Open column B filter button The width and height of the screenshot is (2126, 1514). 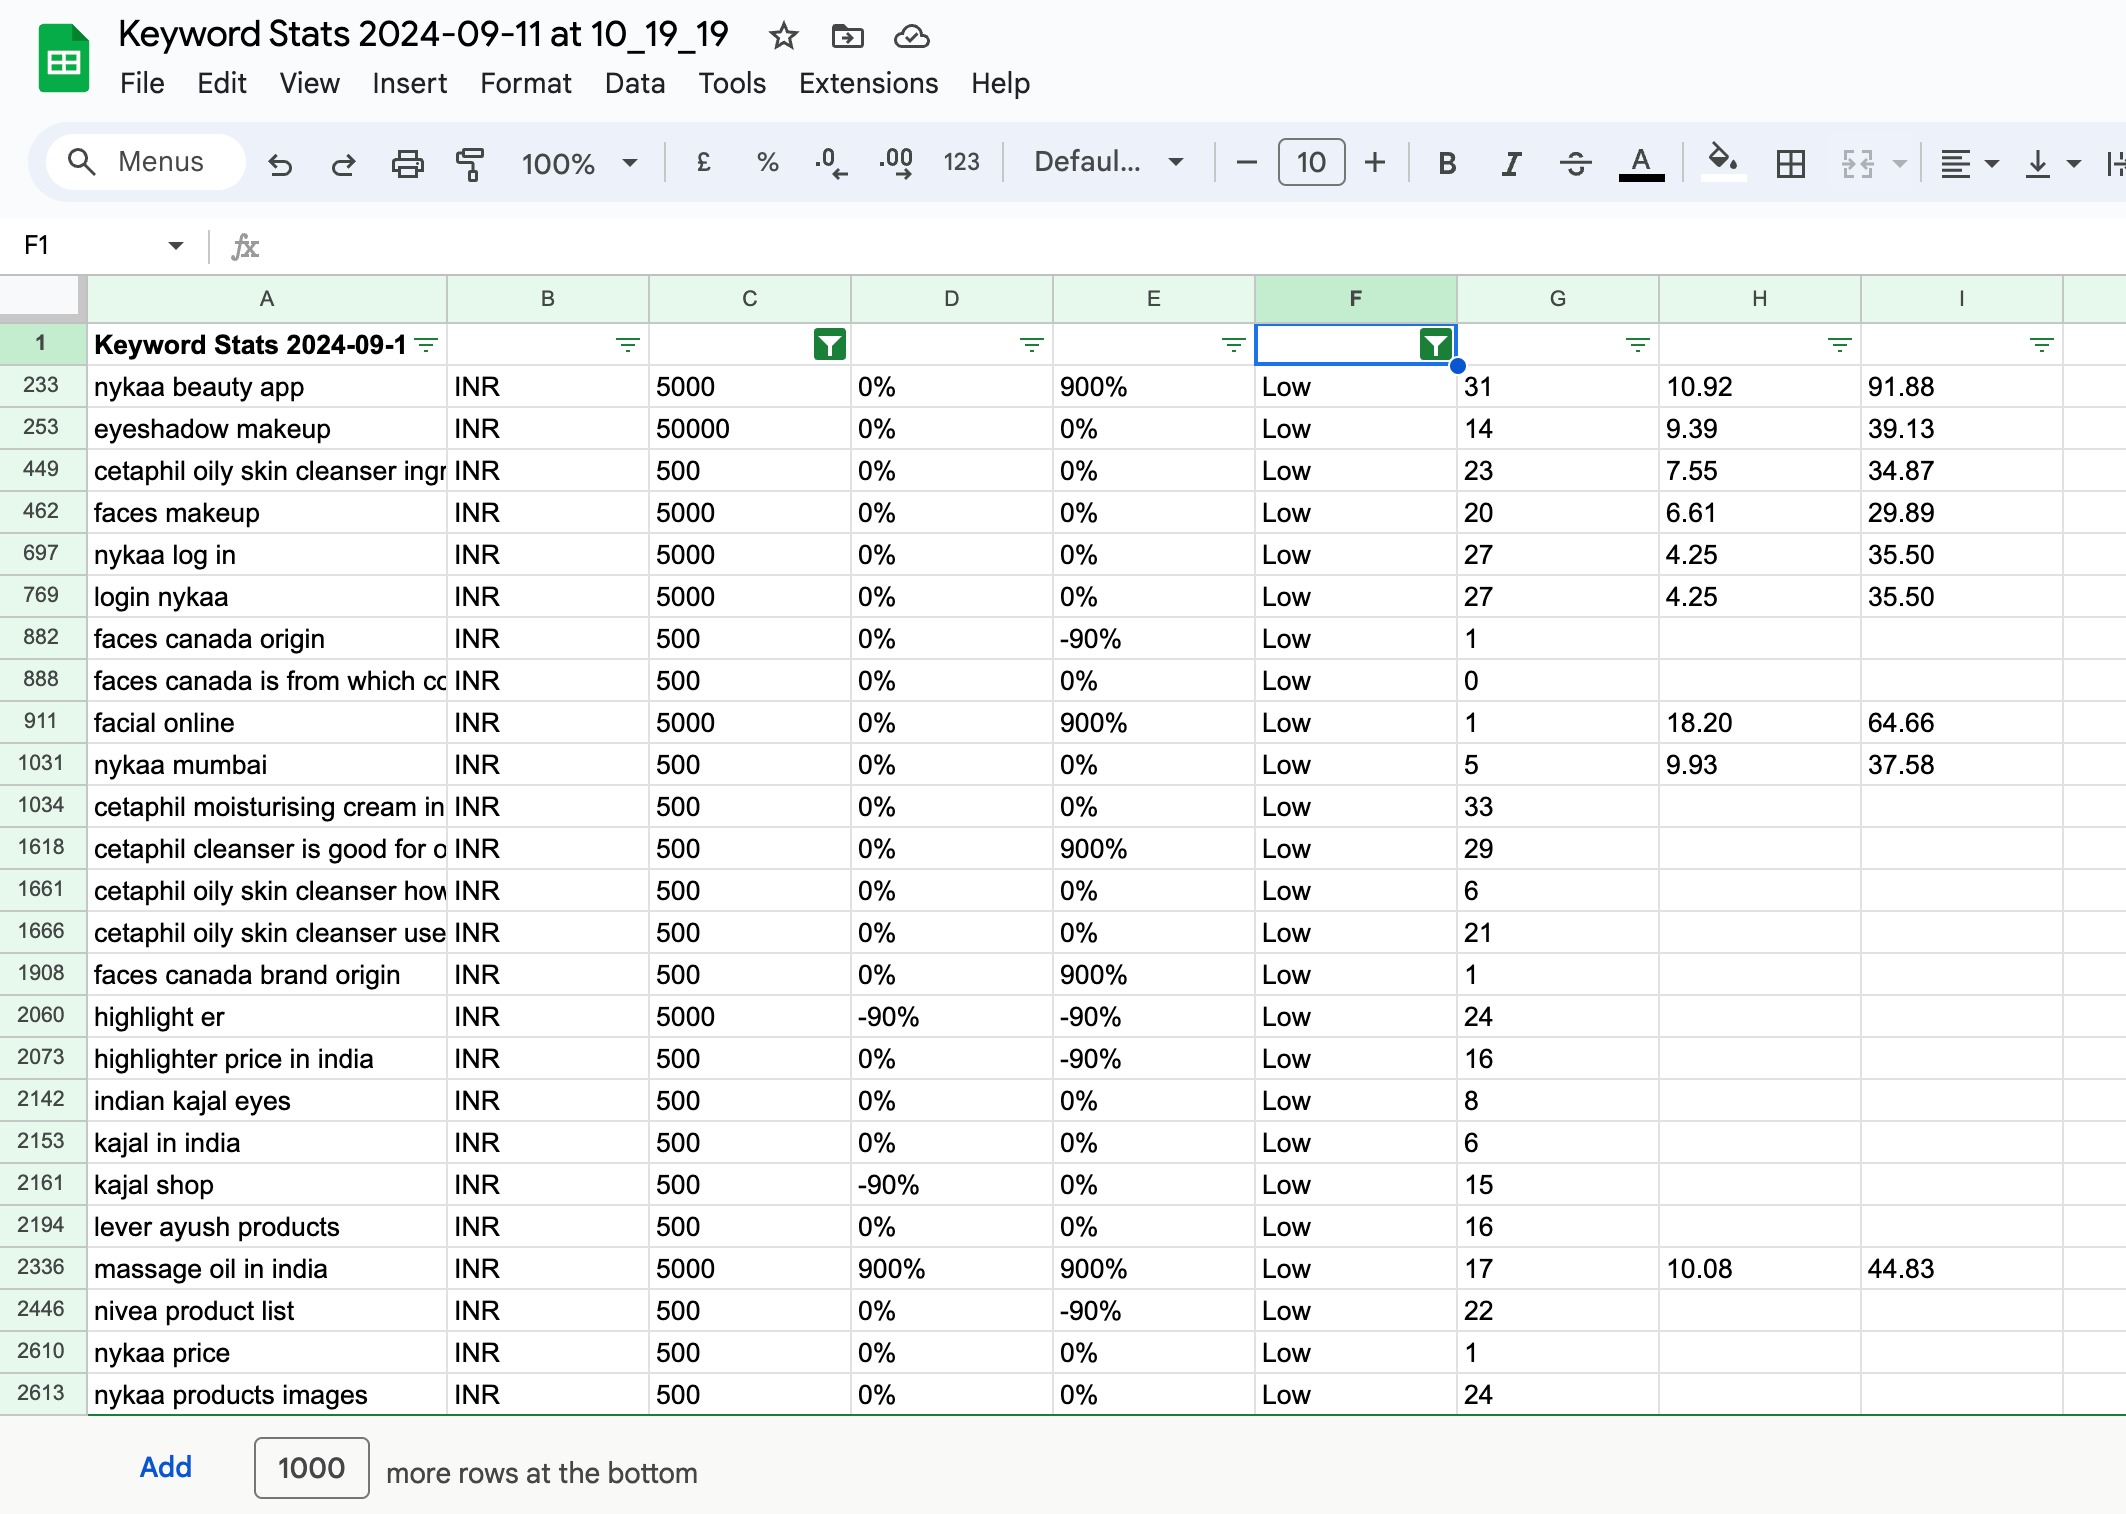click(627, 345)
